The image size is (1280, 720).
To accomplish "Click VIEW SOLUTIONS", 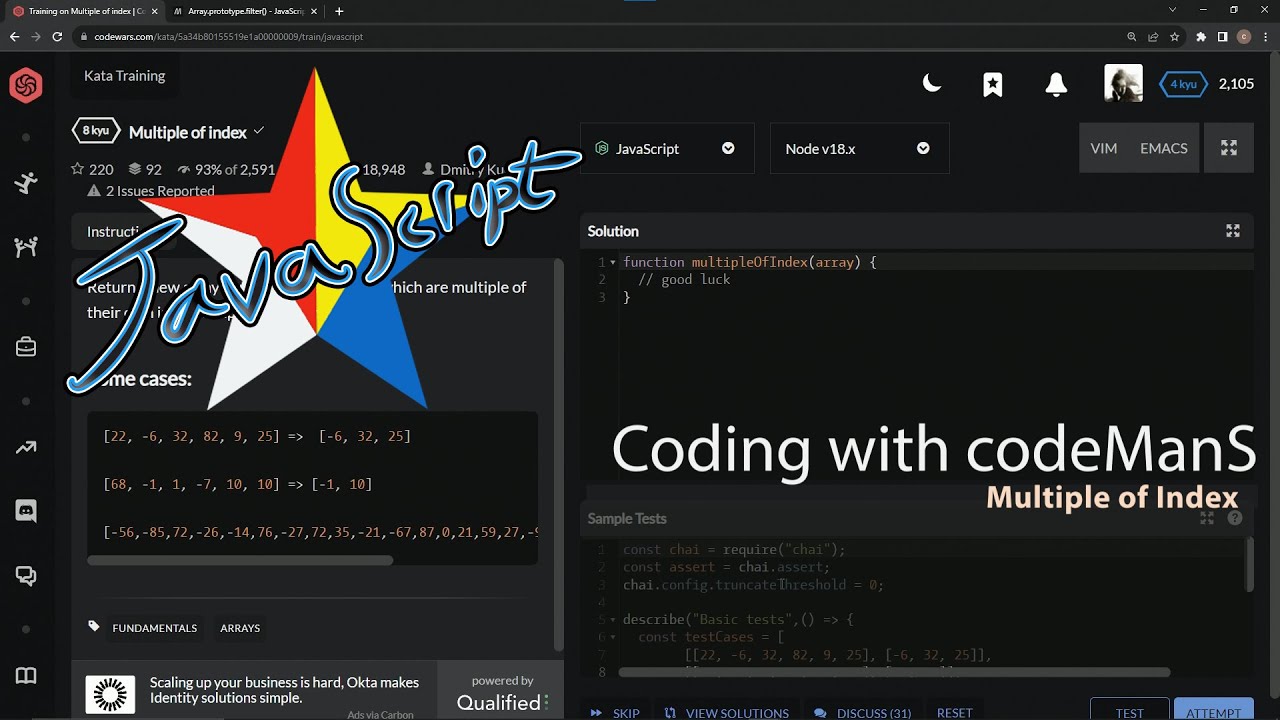I will pos(727,713).
